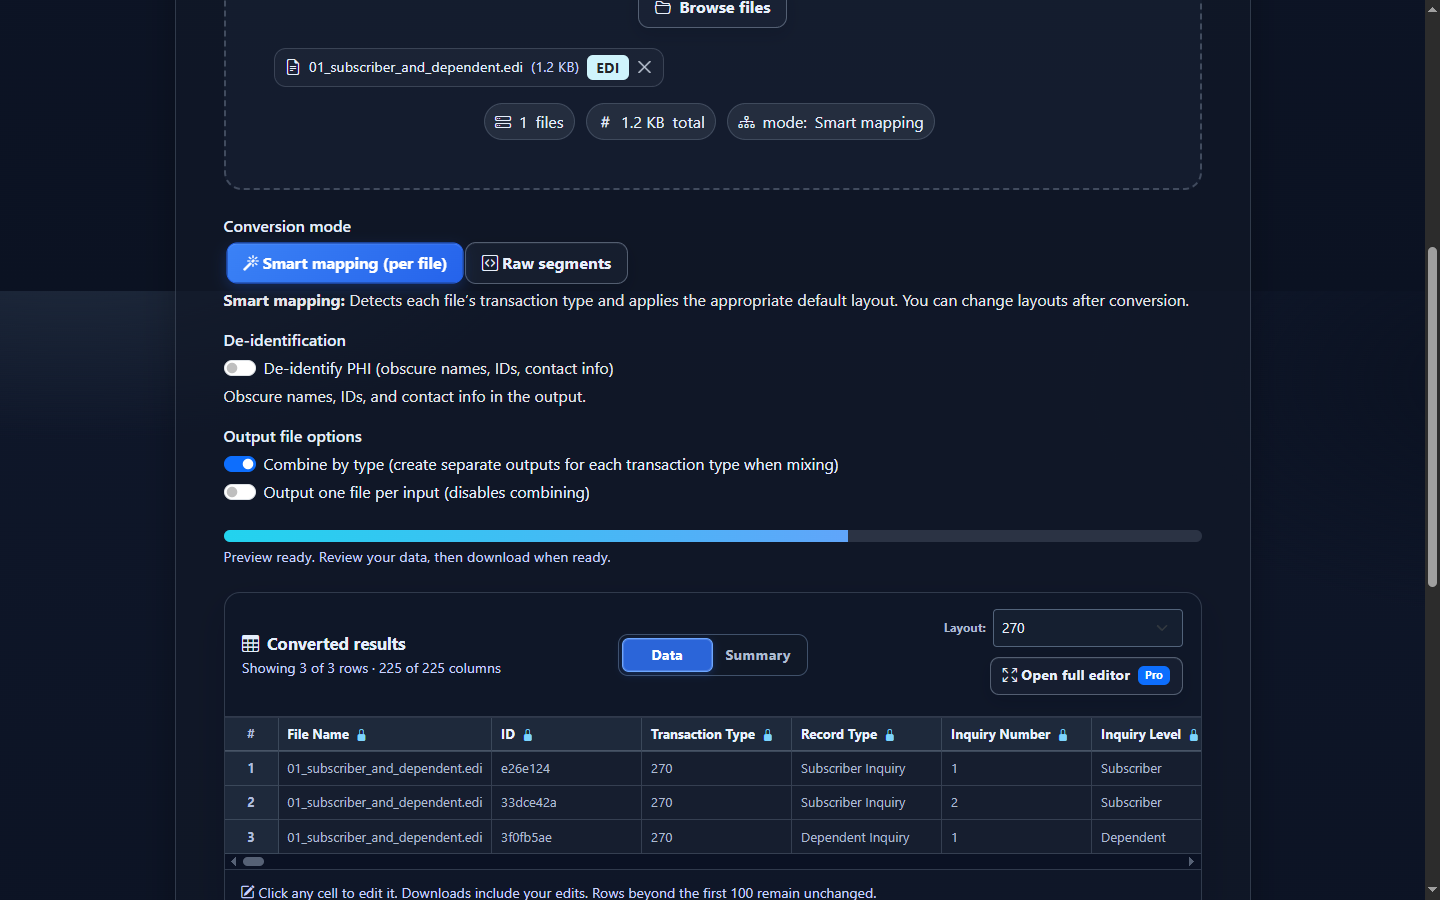
Task: Click the Record Type column header
Action: pyautogui.click(x=866, y=734)
